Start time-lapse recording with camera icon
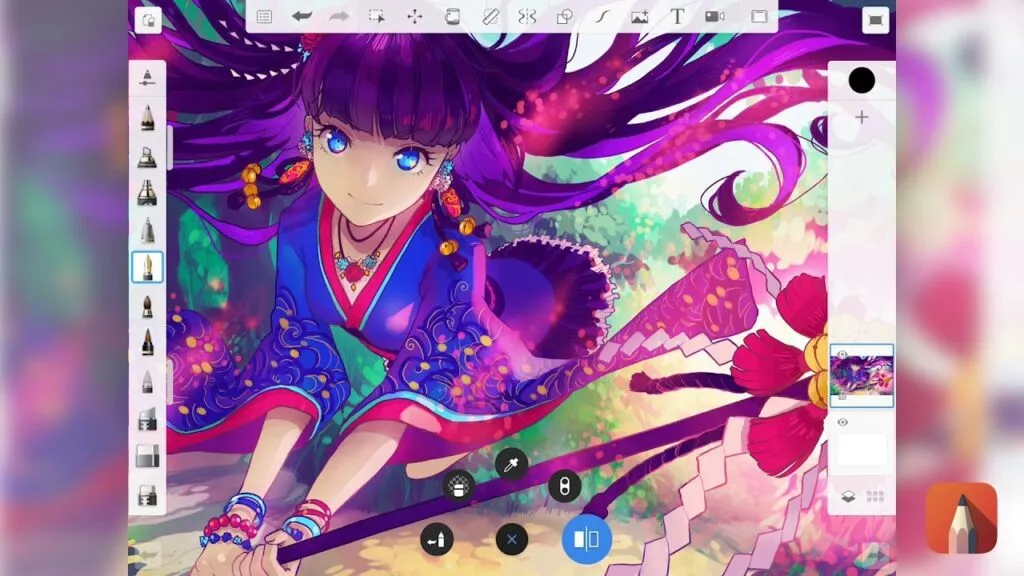Screen dimensions: 1024x576 715,16
